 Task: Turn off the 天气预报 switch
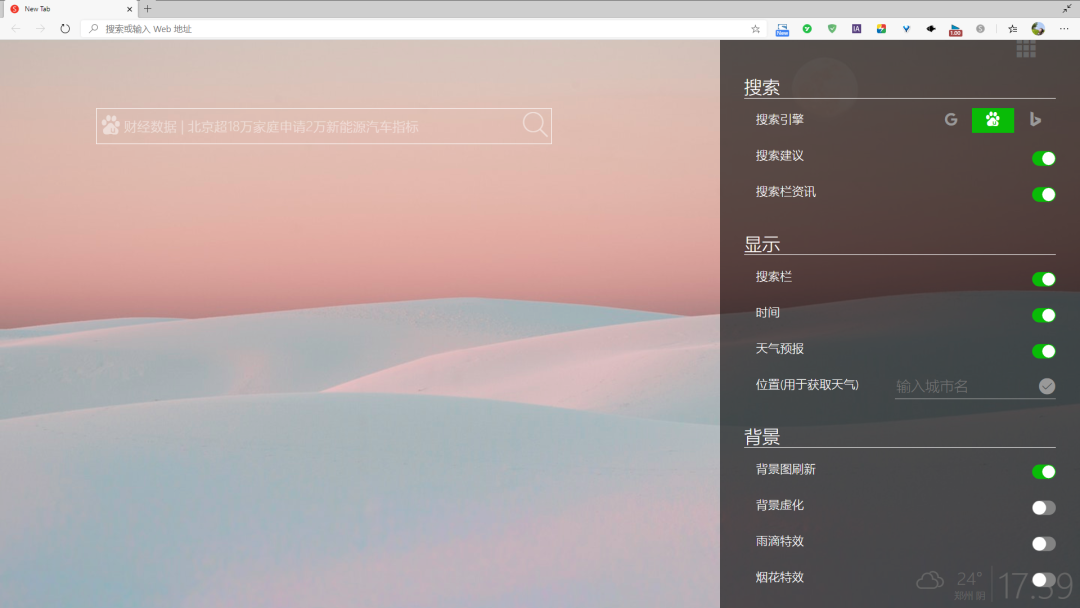[1043, 351]
